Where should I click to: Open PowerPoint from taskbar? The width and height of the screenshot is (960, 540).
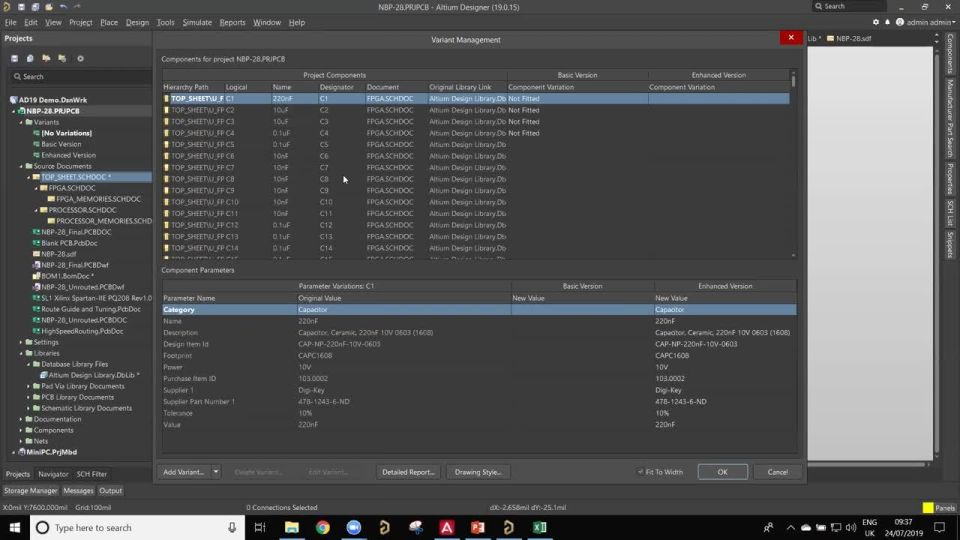[478, 527]
